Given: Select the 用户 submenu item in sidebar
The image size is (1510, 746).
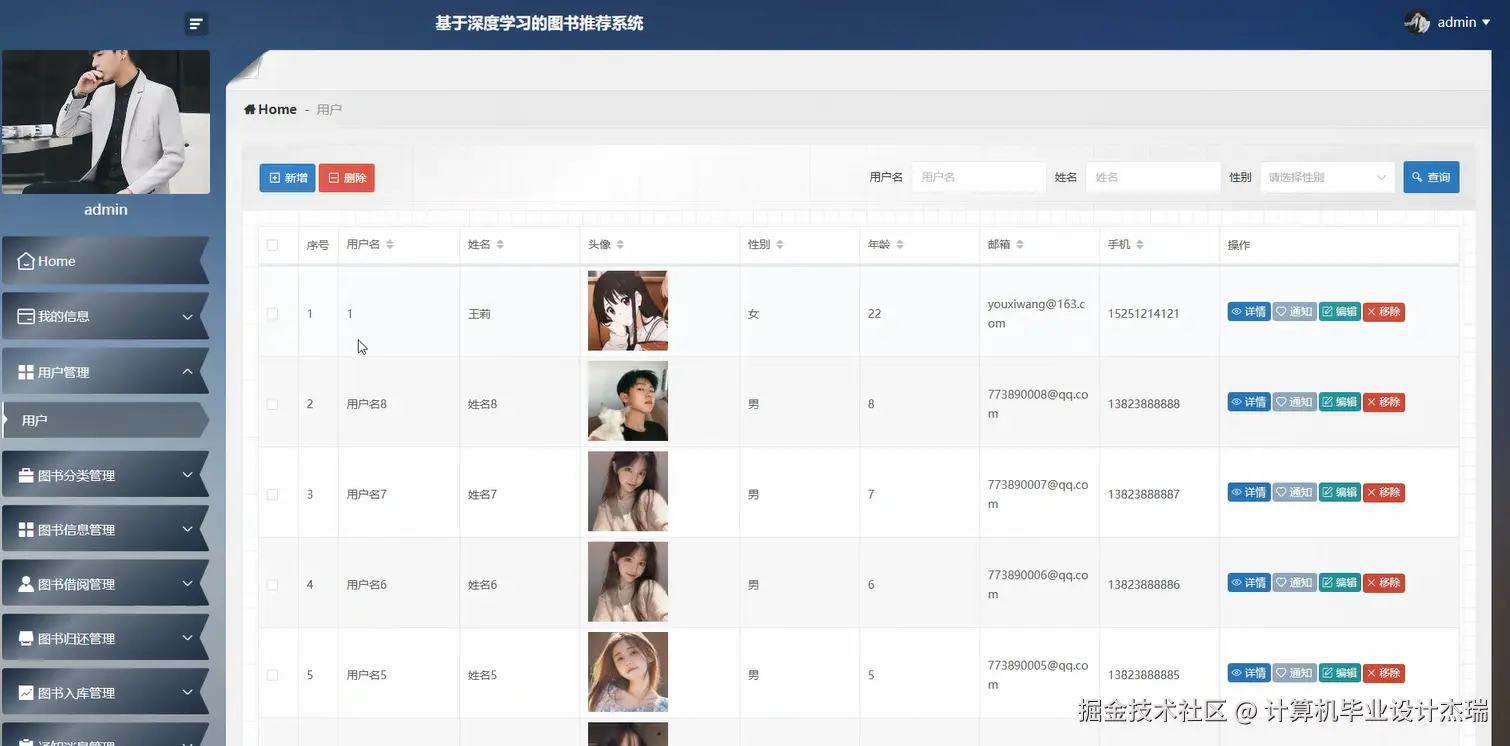Looking at the screenshot, I should pyautogui.click(x=105, y=420).
